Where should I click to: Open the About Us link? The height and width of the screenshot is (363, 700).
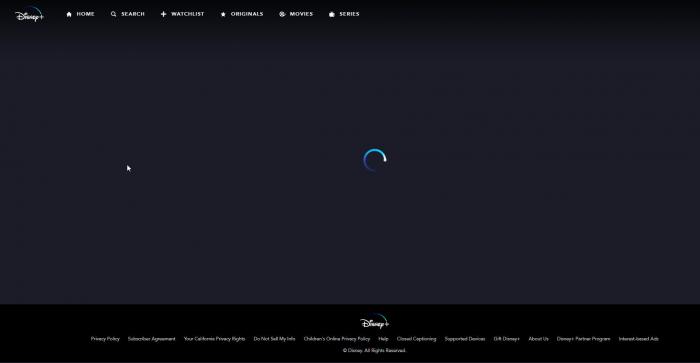(x=538, y=339)
